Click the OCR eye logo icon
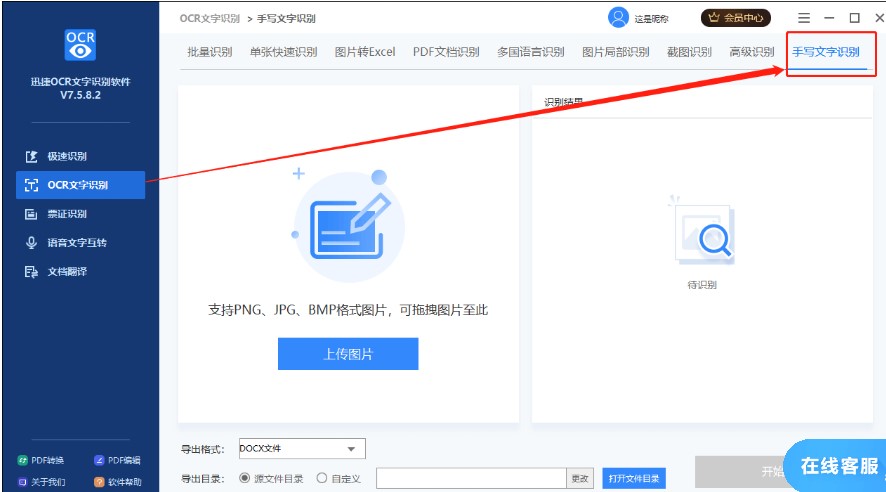The image size is (886, 492). pyautogui.click(x=80, y=45)
